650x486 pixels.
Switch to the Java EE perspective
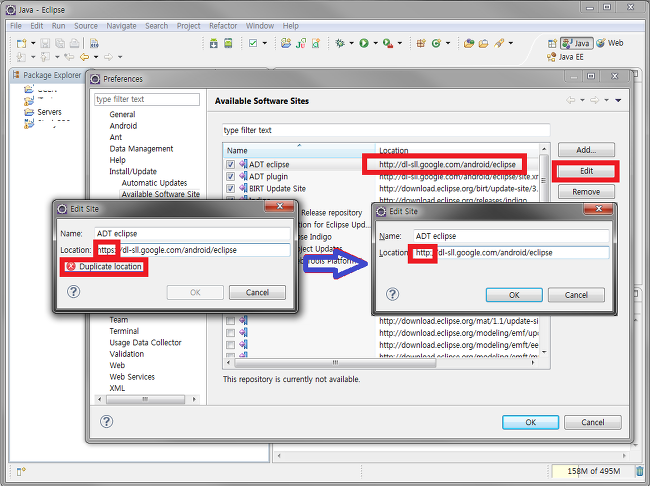565,57
